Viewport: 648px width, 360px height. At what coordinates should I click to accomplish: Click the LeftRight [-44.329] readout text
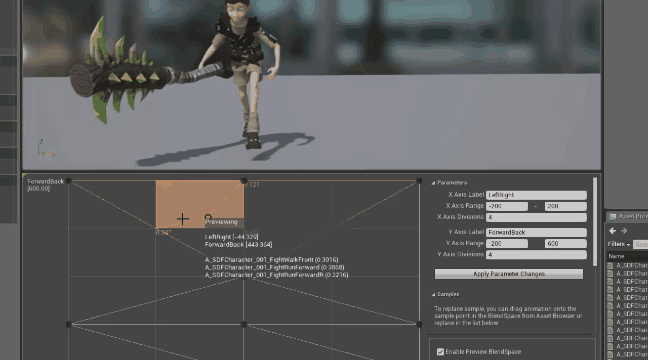tap(231, 237)
